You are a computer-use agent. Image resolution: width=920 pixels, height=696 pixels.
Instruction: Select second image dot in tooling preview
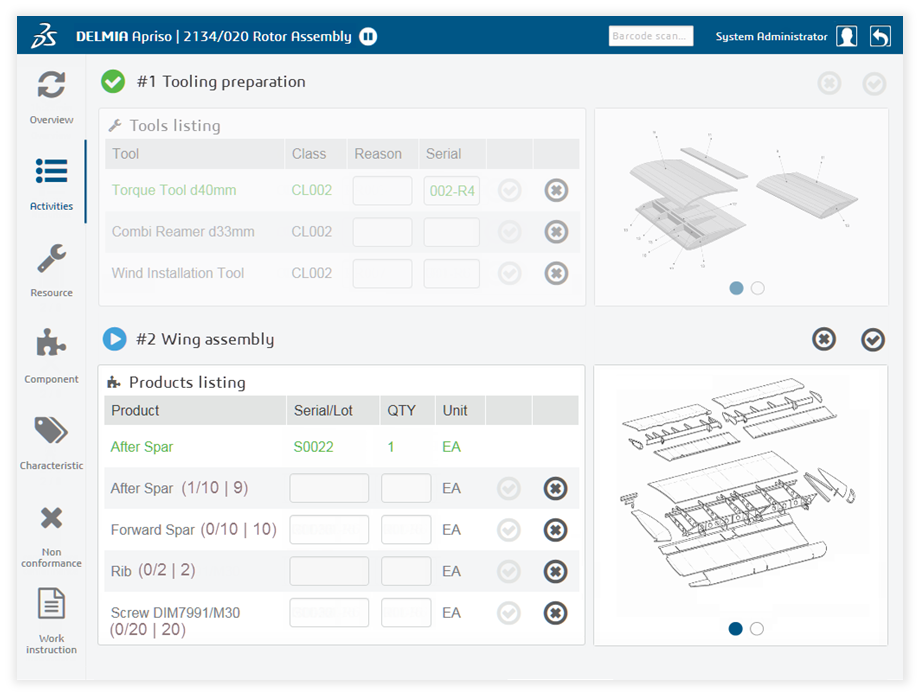coord(757,288)
